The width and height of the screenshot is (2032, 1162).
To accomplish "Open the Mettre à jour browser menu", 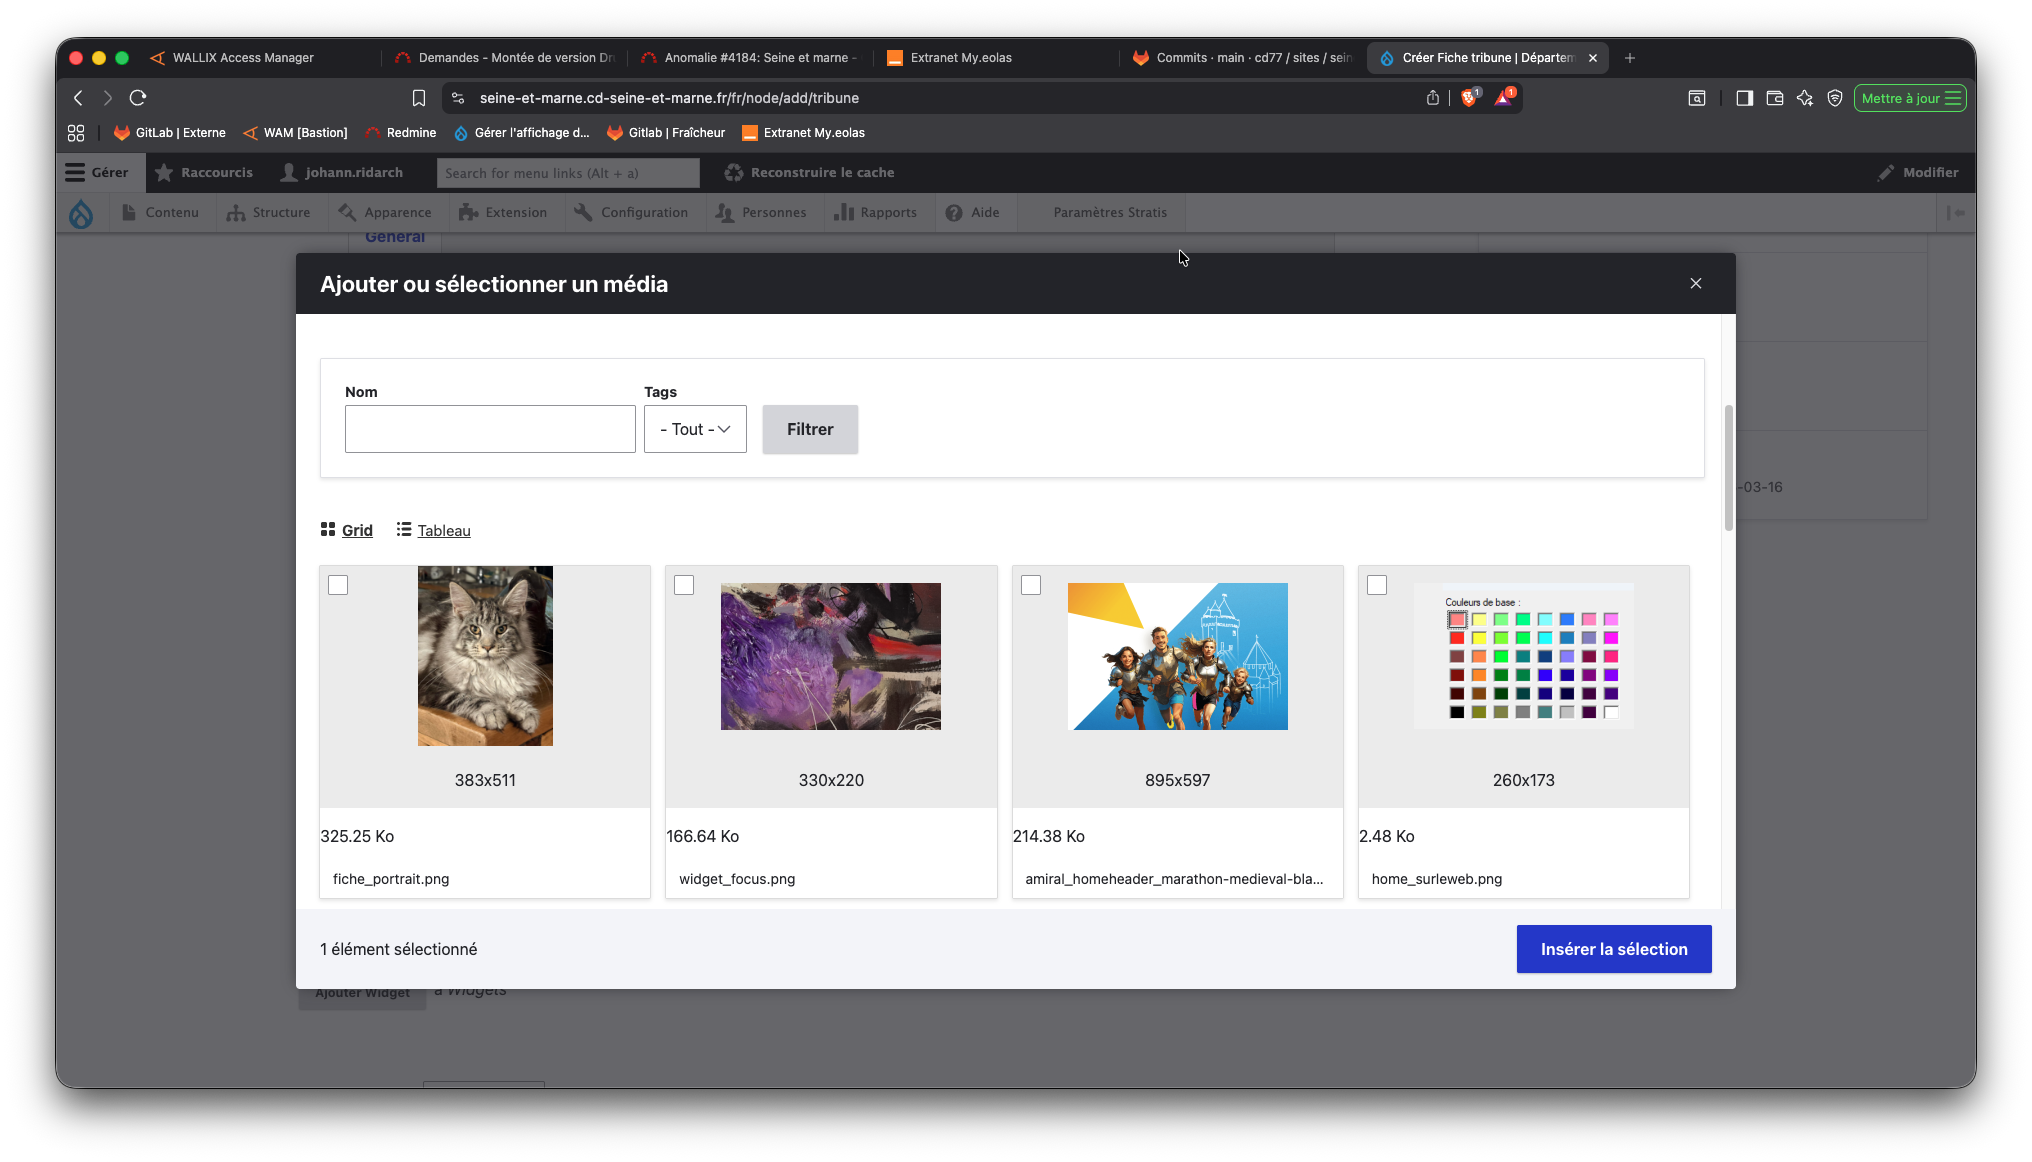I will [1910, 98].
